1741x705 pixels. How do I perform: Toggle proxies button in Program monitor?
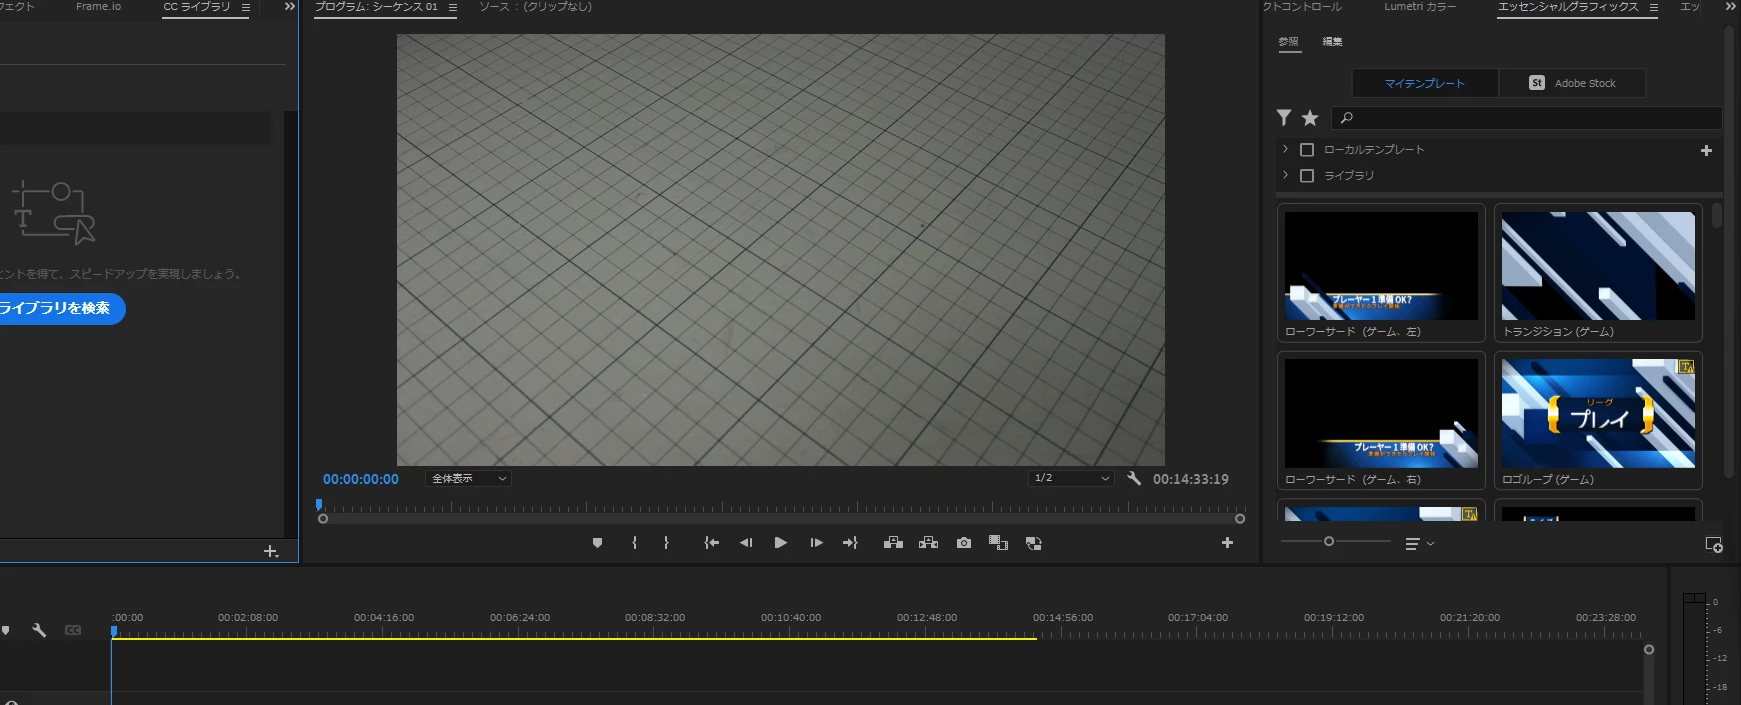tap(1034, 543)
